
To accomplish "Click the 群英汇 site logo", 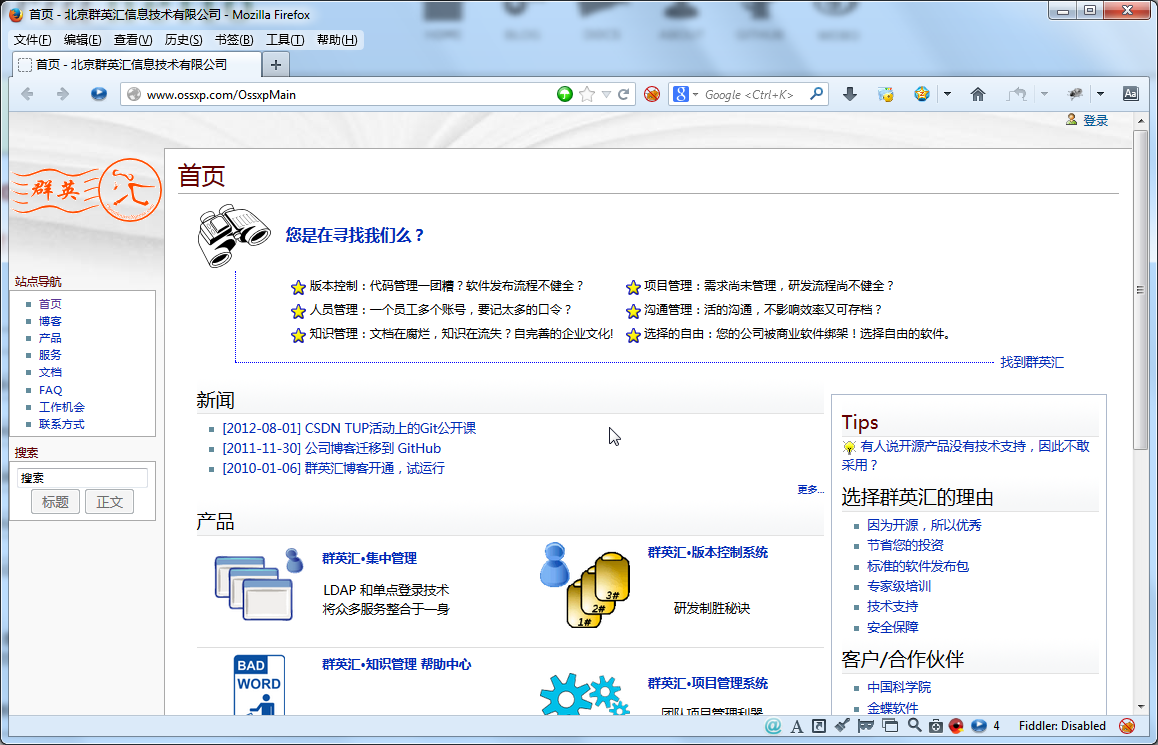I will 86,190.
